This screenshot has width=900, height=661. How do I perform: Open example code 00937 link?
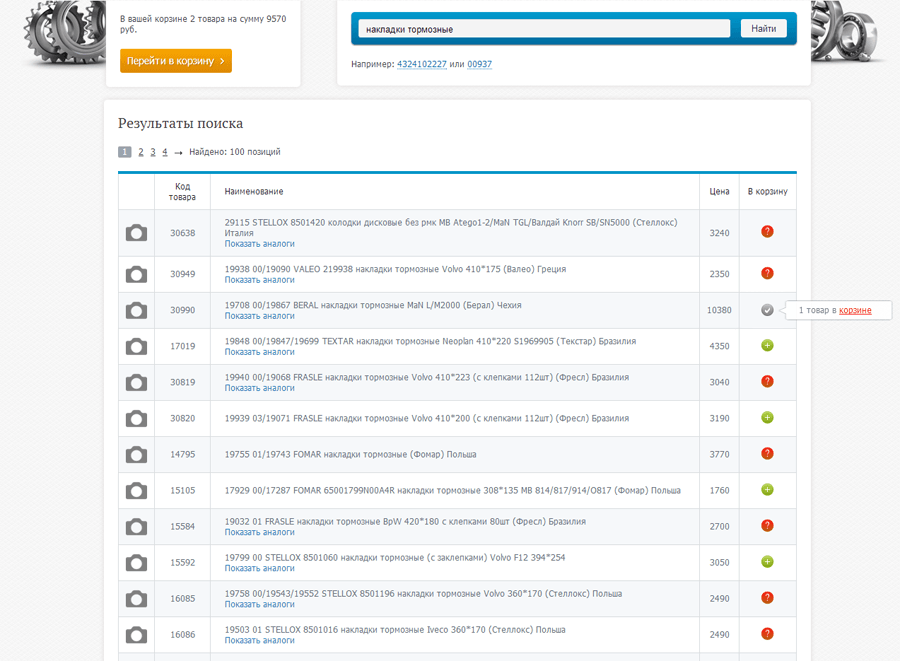pyautogui.click(x=479, y=64)
